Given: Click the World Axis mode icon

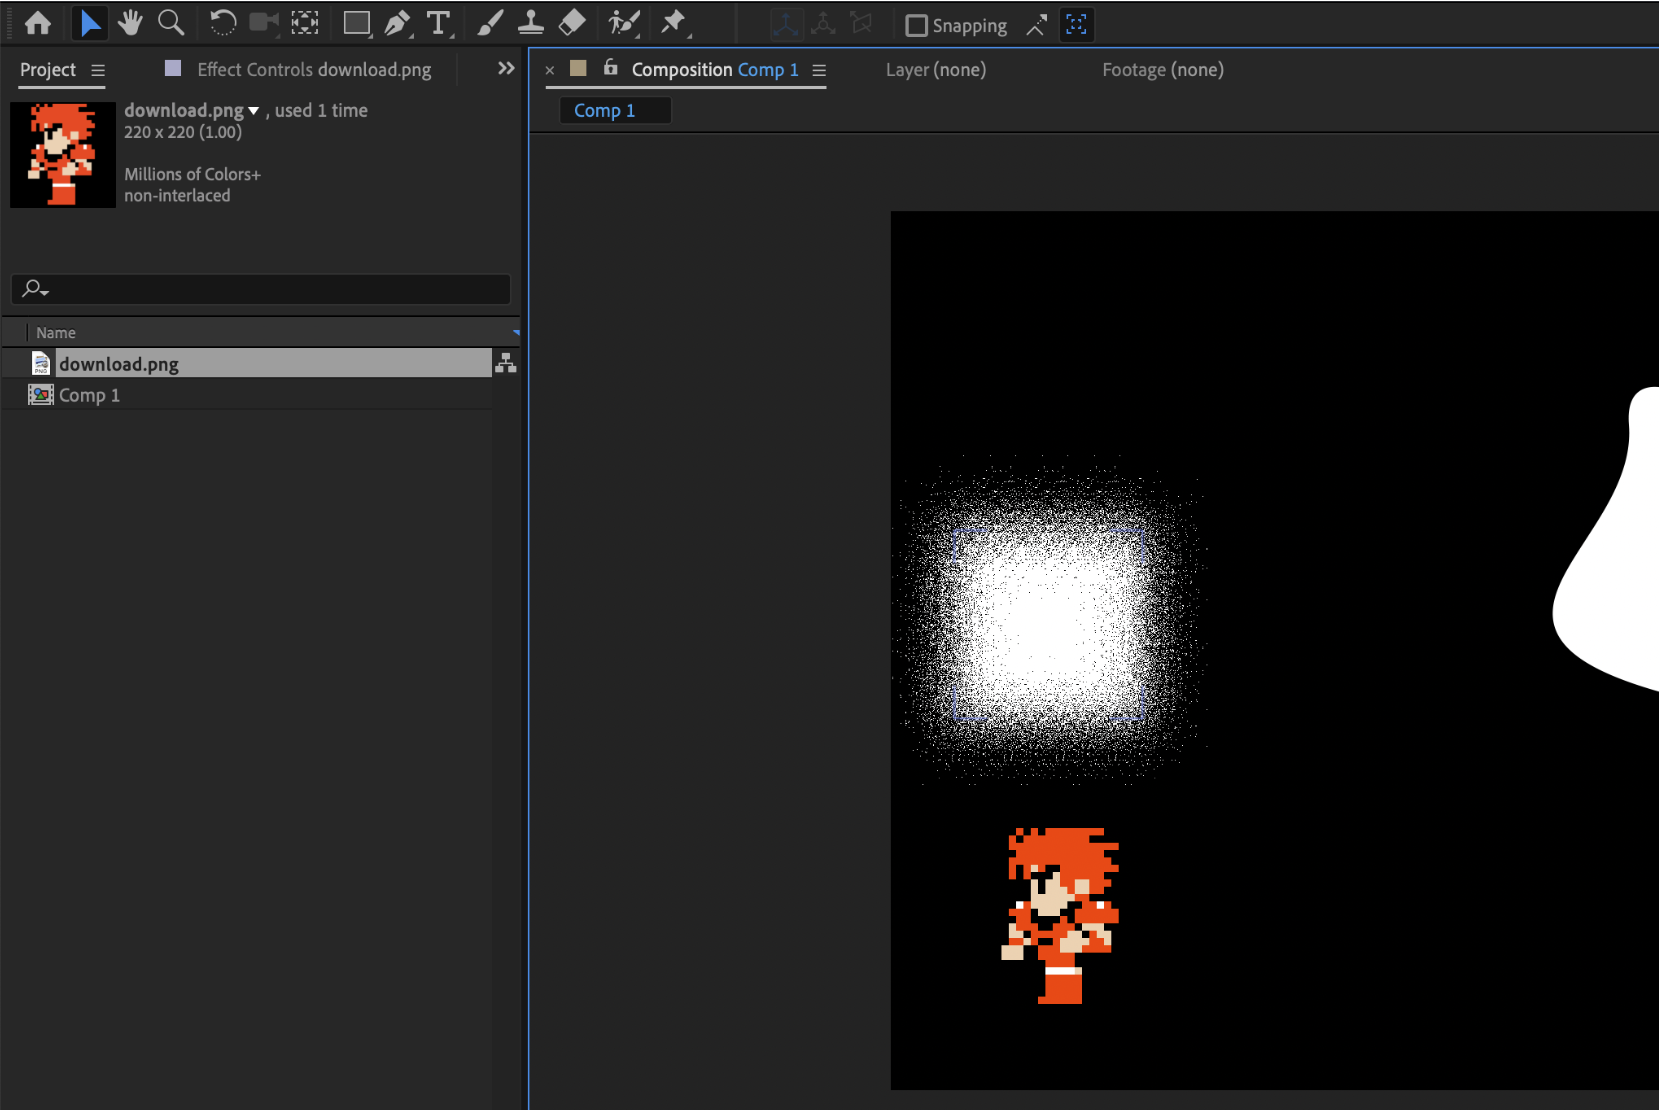Looking at the screenshot, I should 823,24.
